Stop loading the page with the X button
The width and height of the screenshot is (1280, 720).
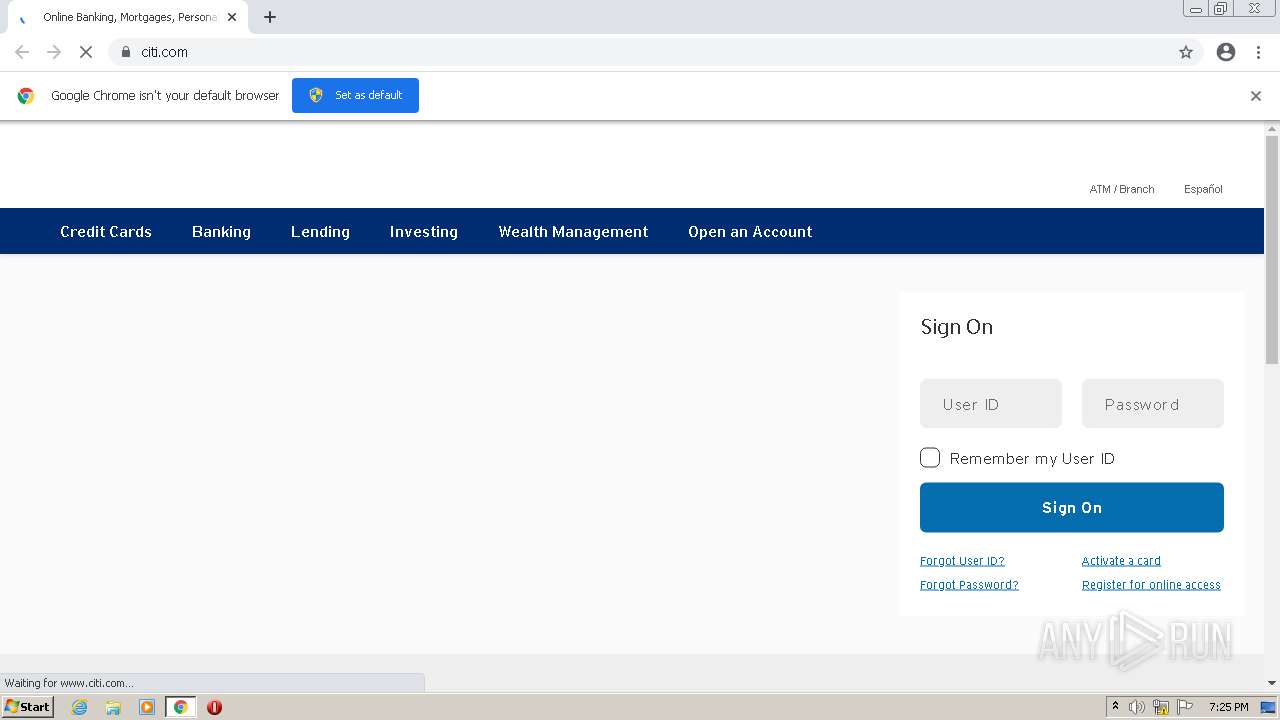[86, 52]
